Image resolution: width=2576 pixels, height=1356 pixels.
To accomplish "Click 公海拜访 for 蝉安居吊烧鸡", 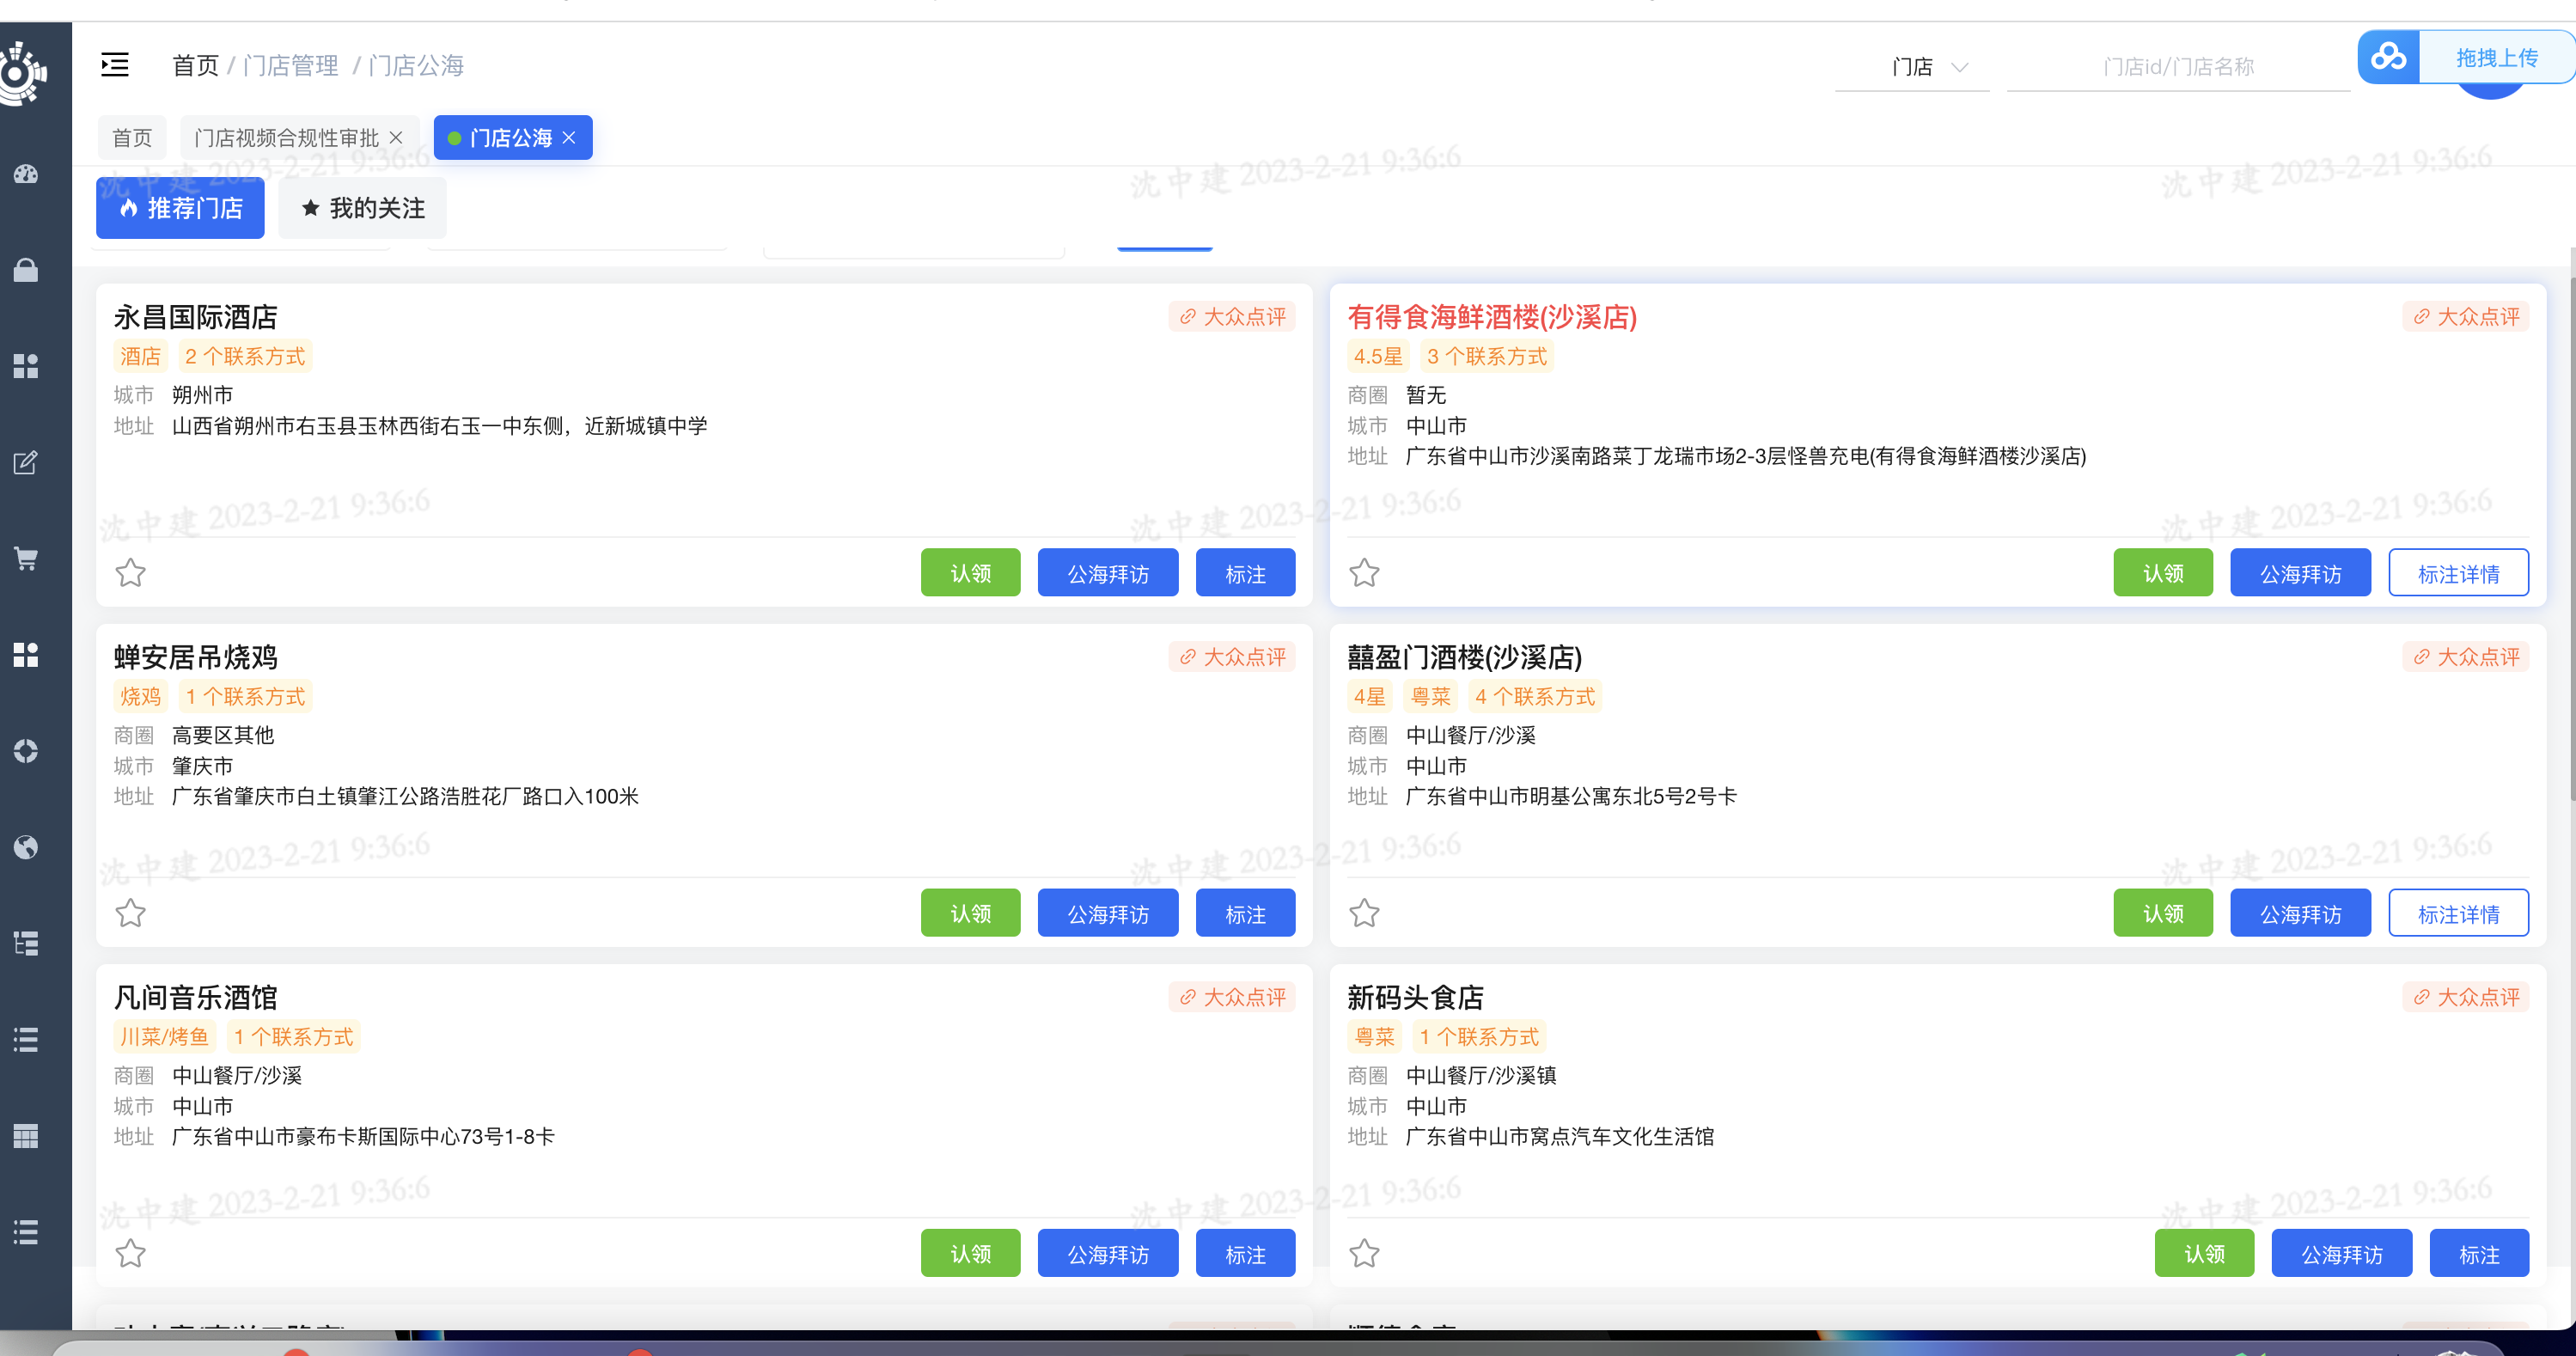I will coord(1108,913).
